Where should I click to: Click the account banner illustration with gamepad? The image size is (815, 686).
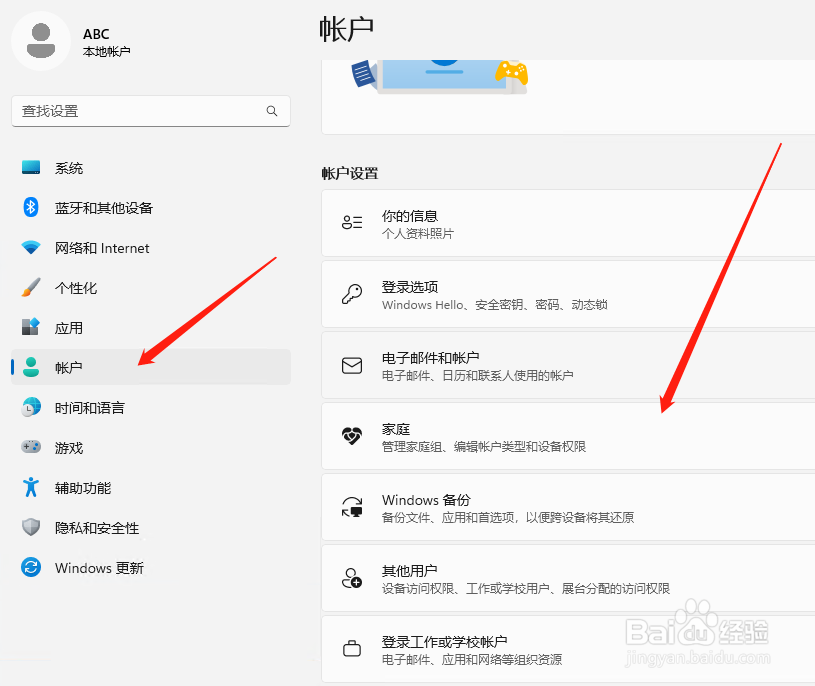click(x=440, y=77)
